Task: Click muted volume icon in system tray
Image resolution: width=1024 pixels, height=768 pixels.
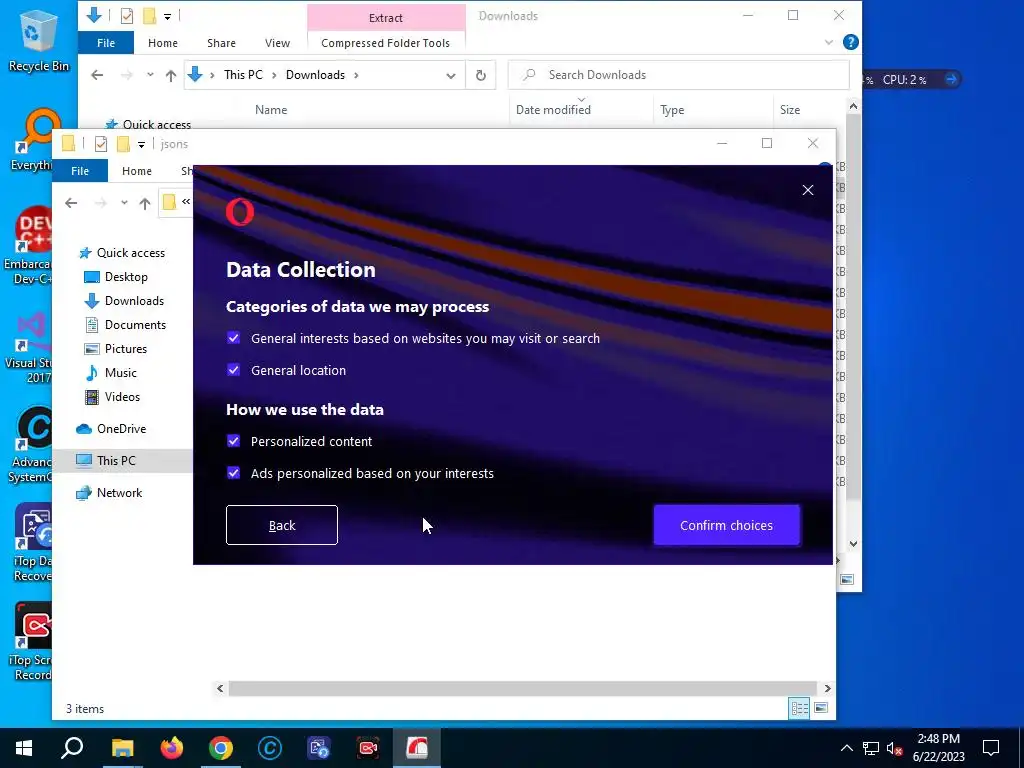Action: click(x=894, y=748)
